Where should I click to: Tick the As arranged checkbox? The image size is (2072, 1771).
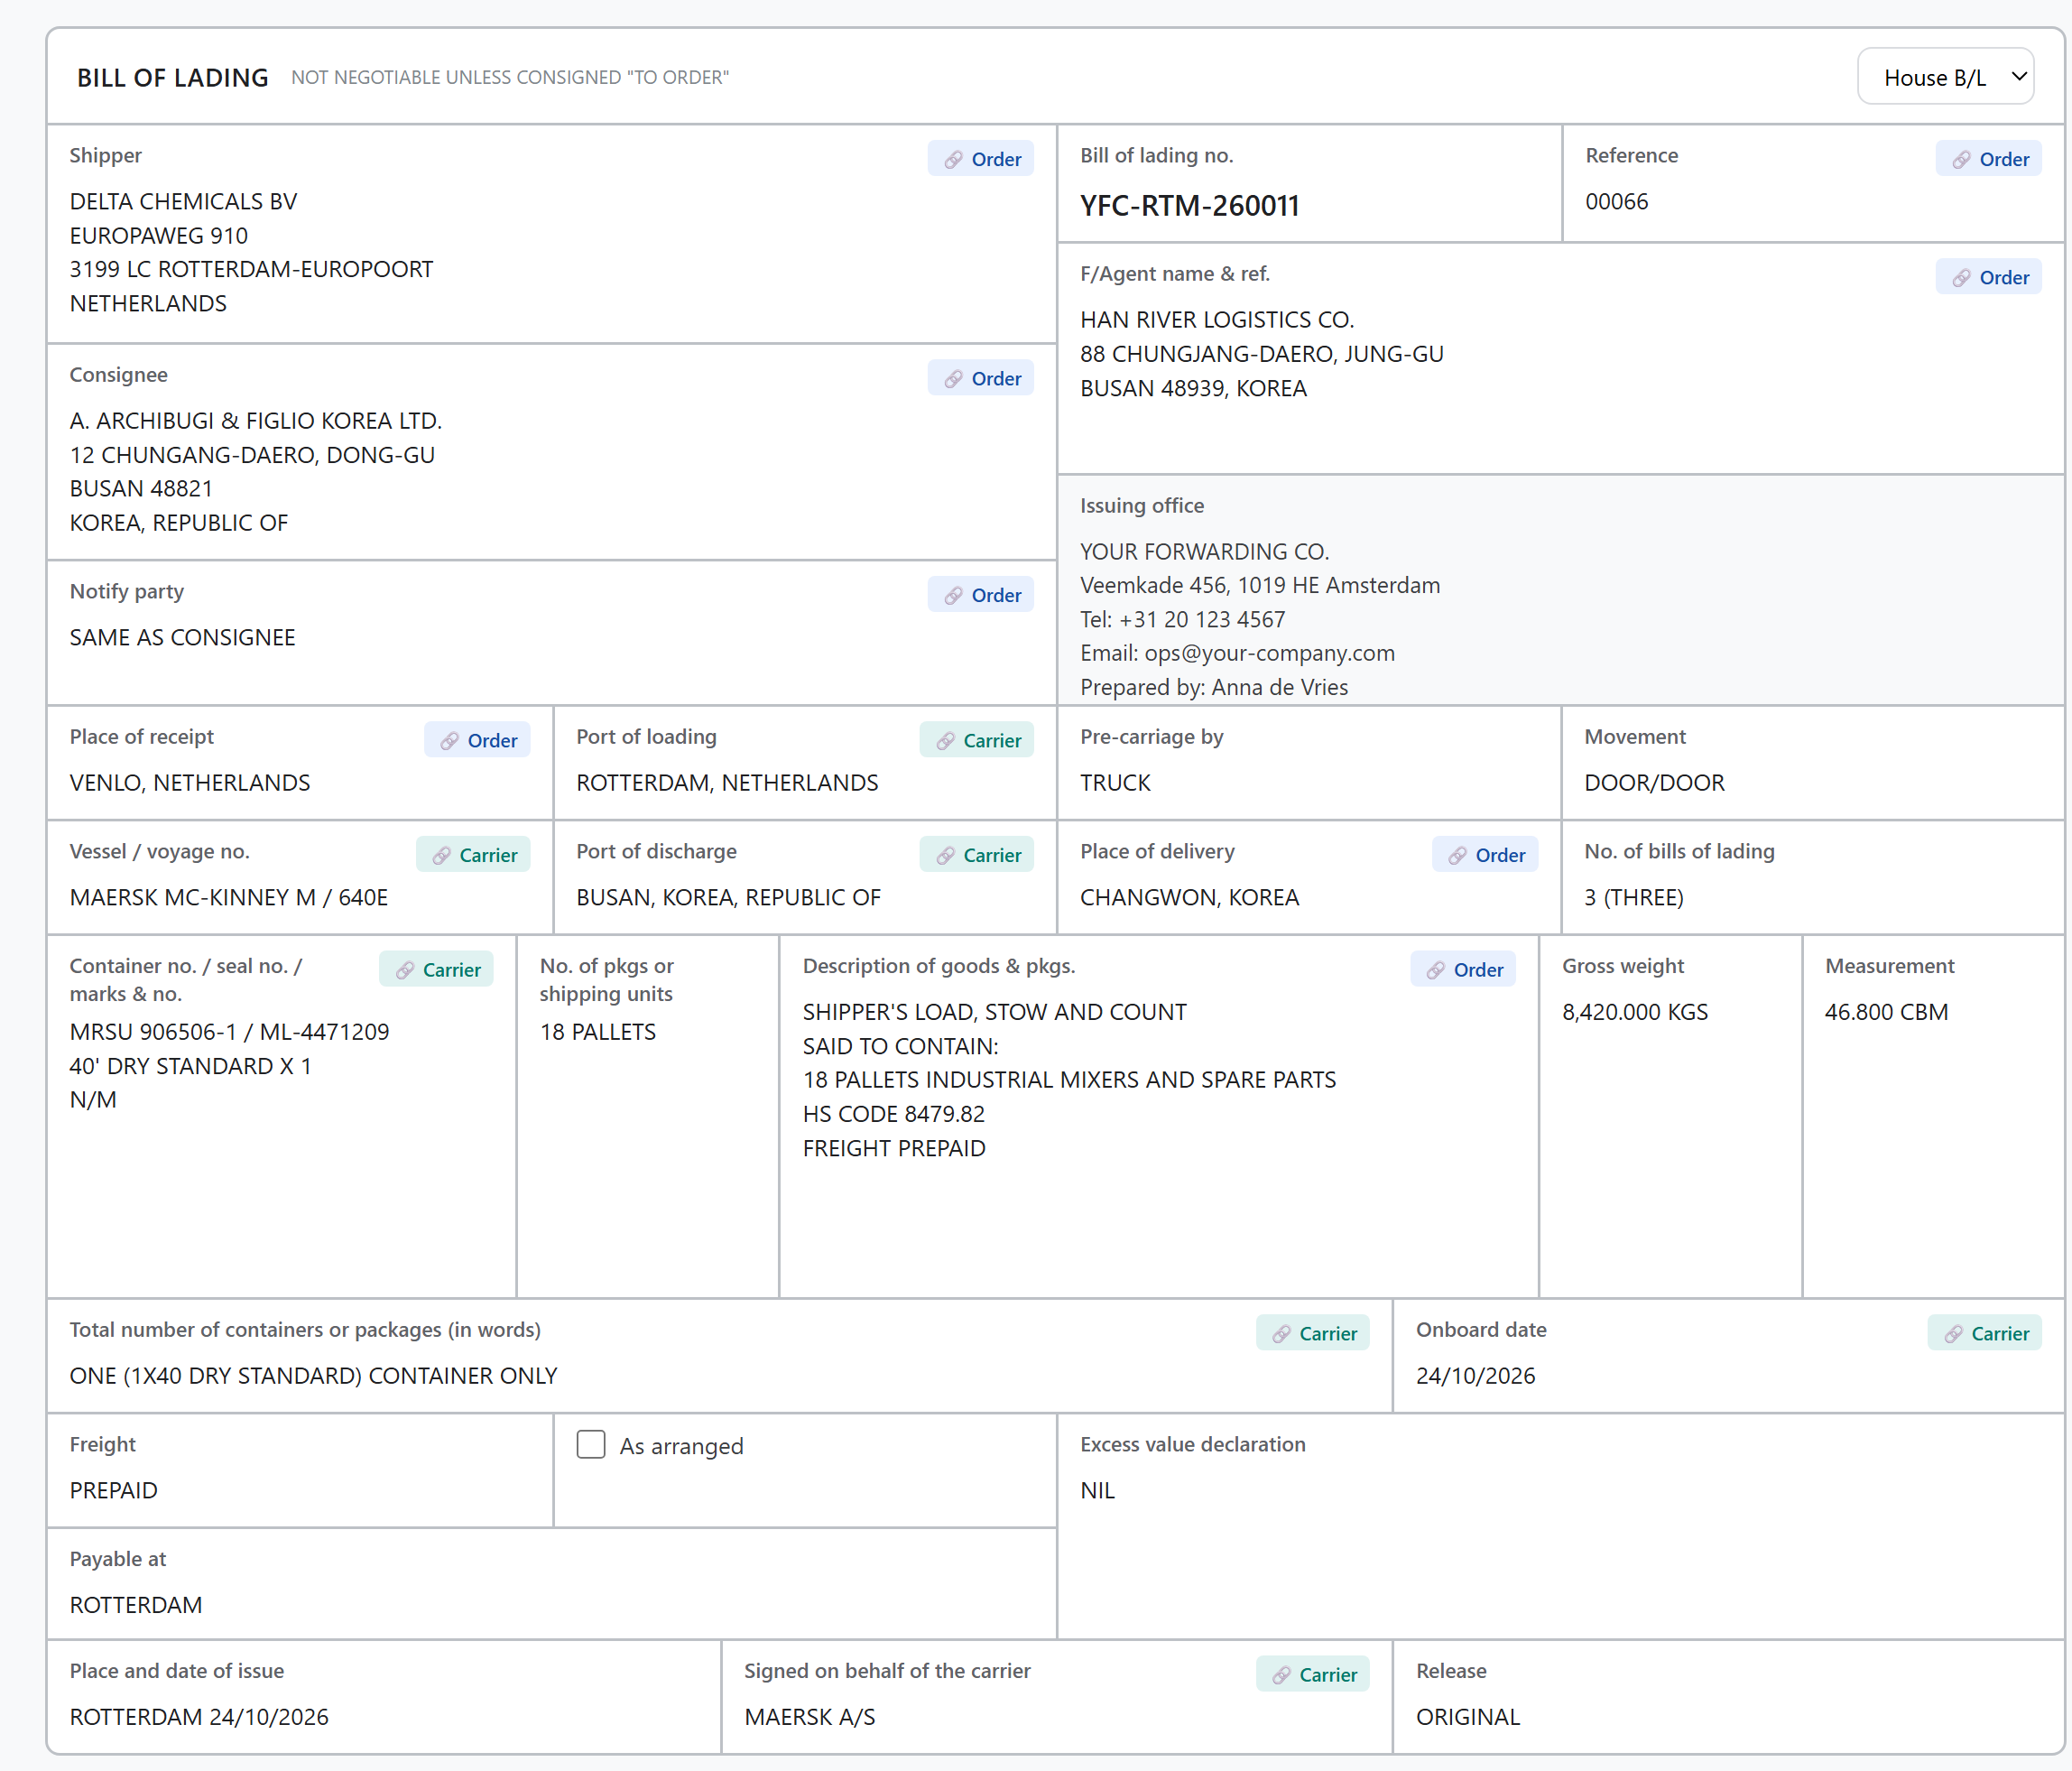coord(591,1444)
